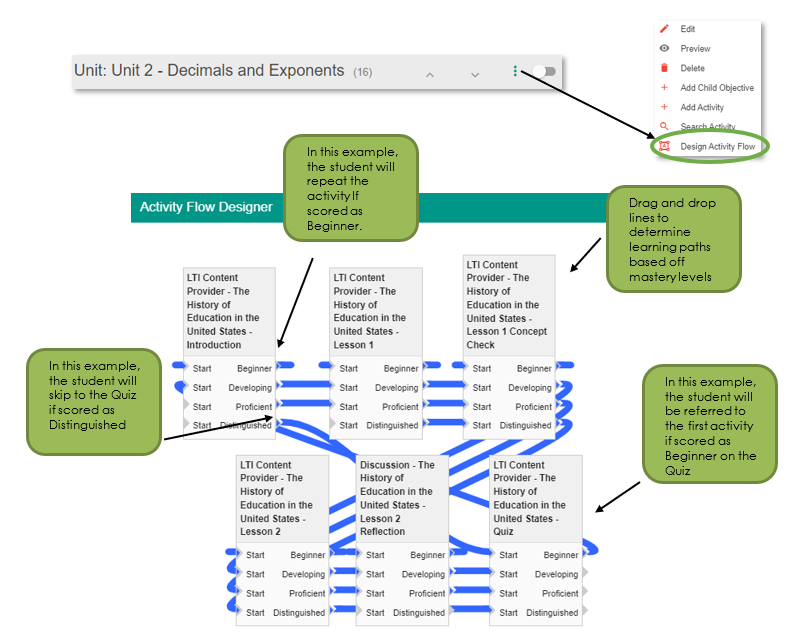This screenshot has width=794, height=637.
Task: Click the red trash Delete icon
Action: click(664, 68)
